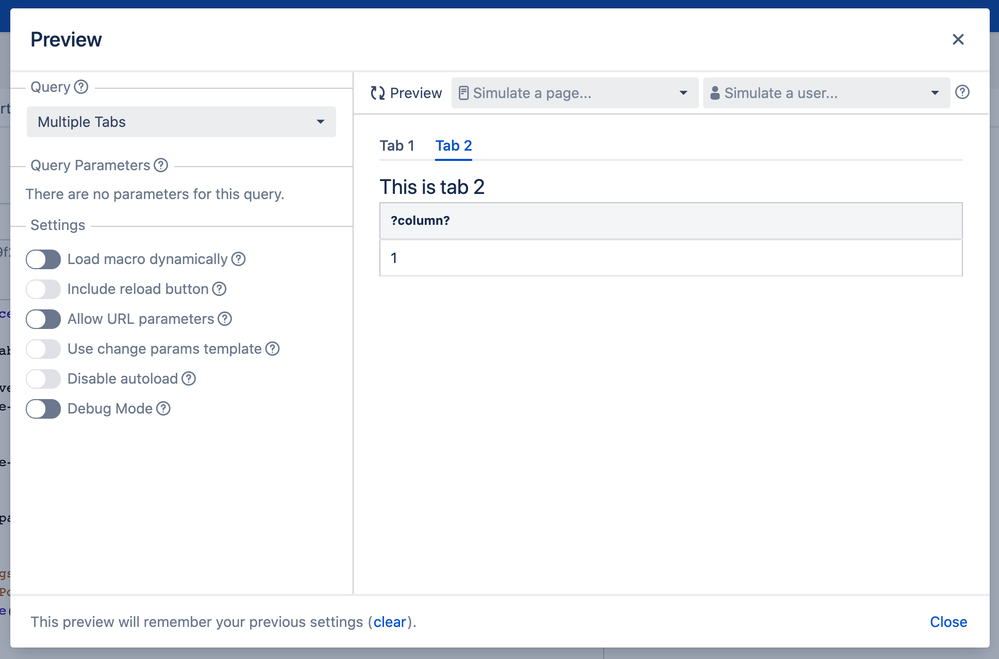Open the Simulate a user dropdown

coord(826,93)
